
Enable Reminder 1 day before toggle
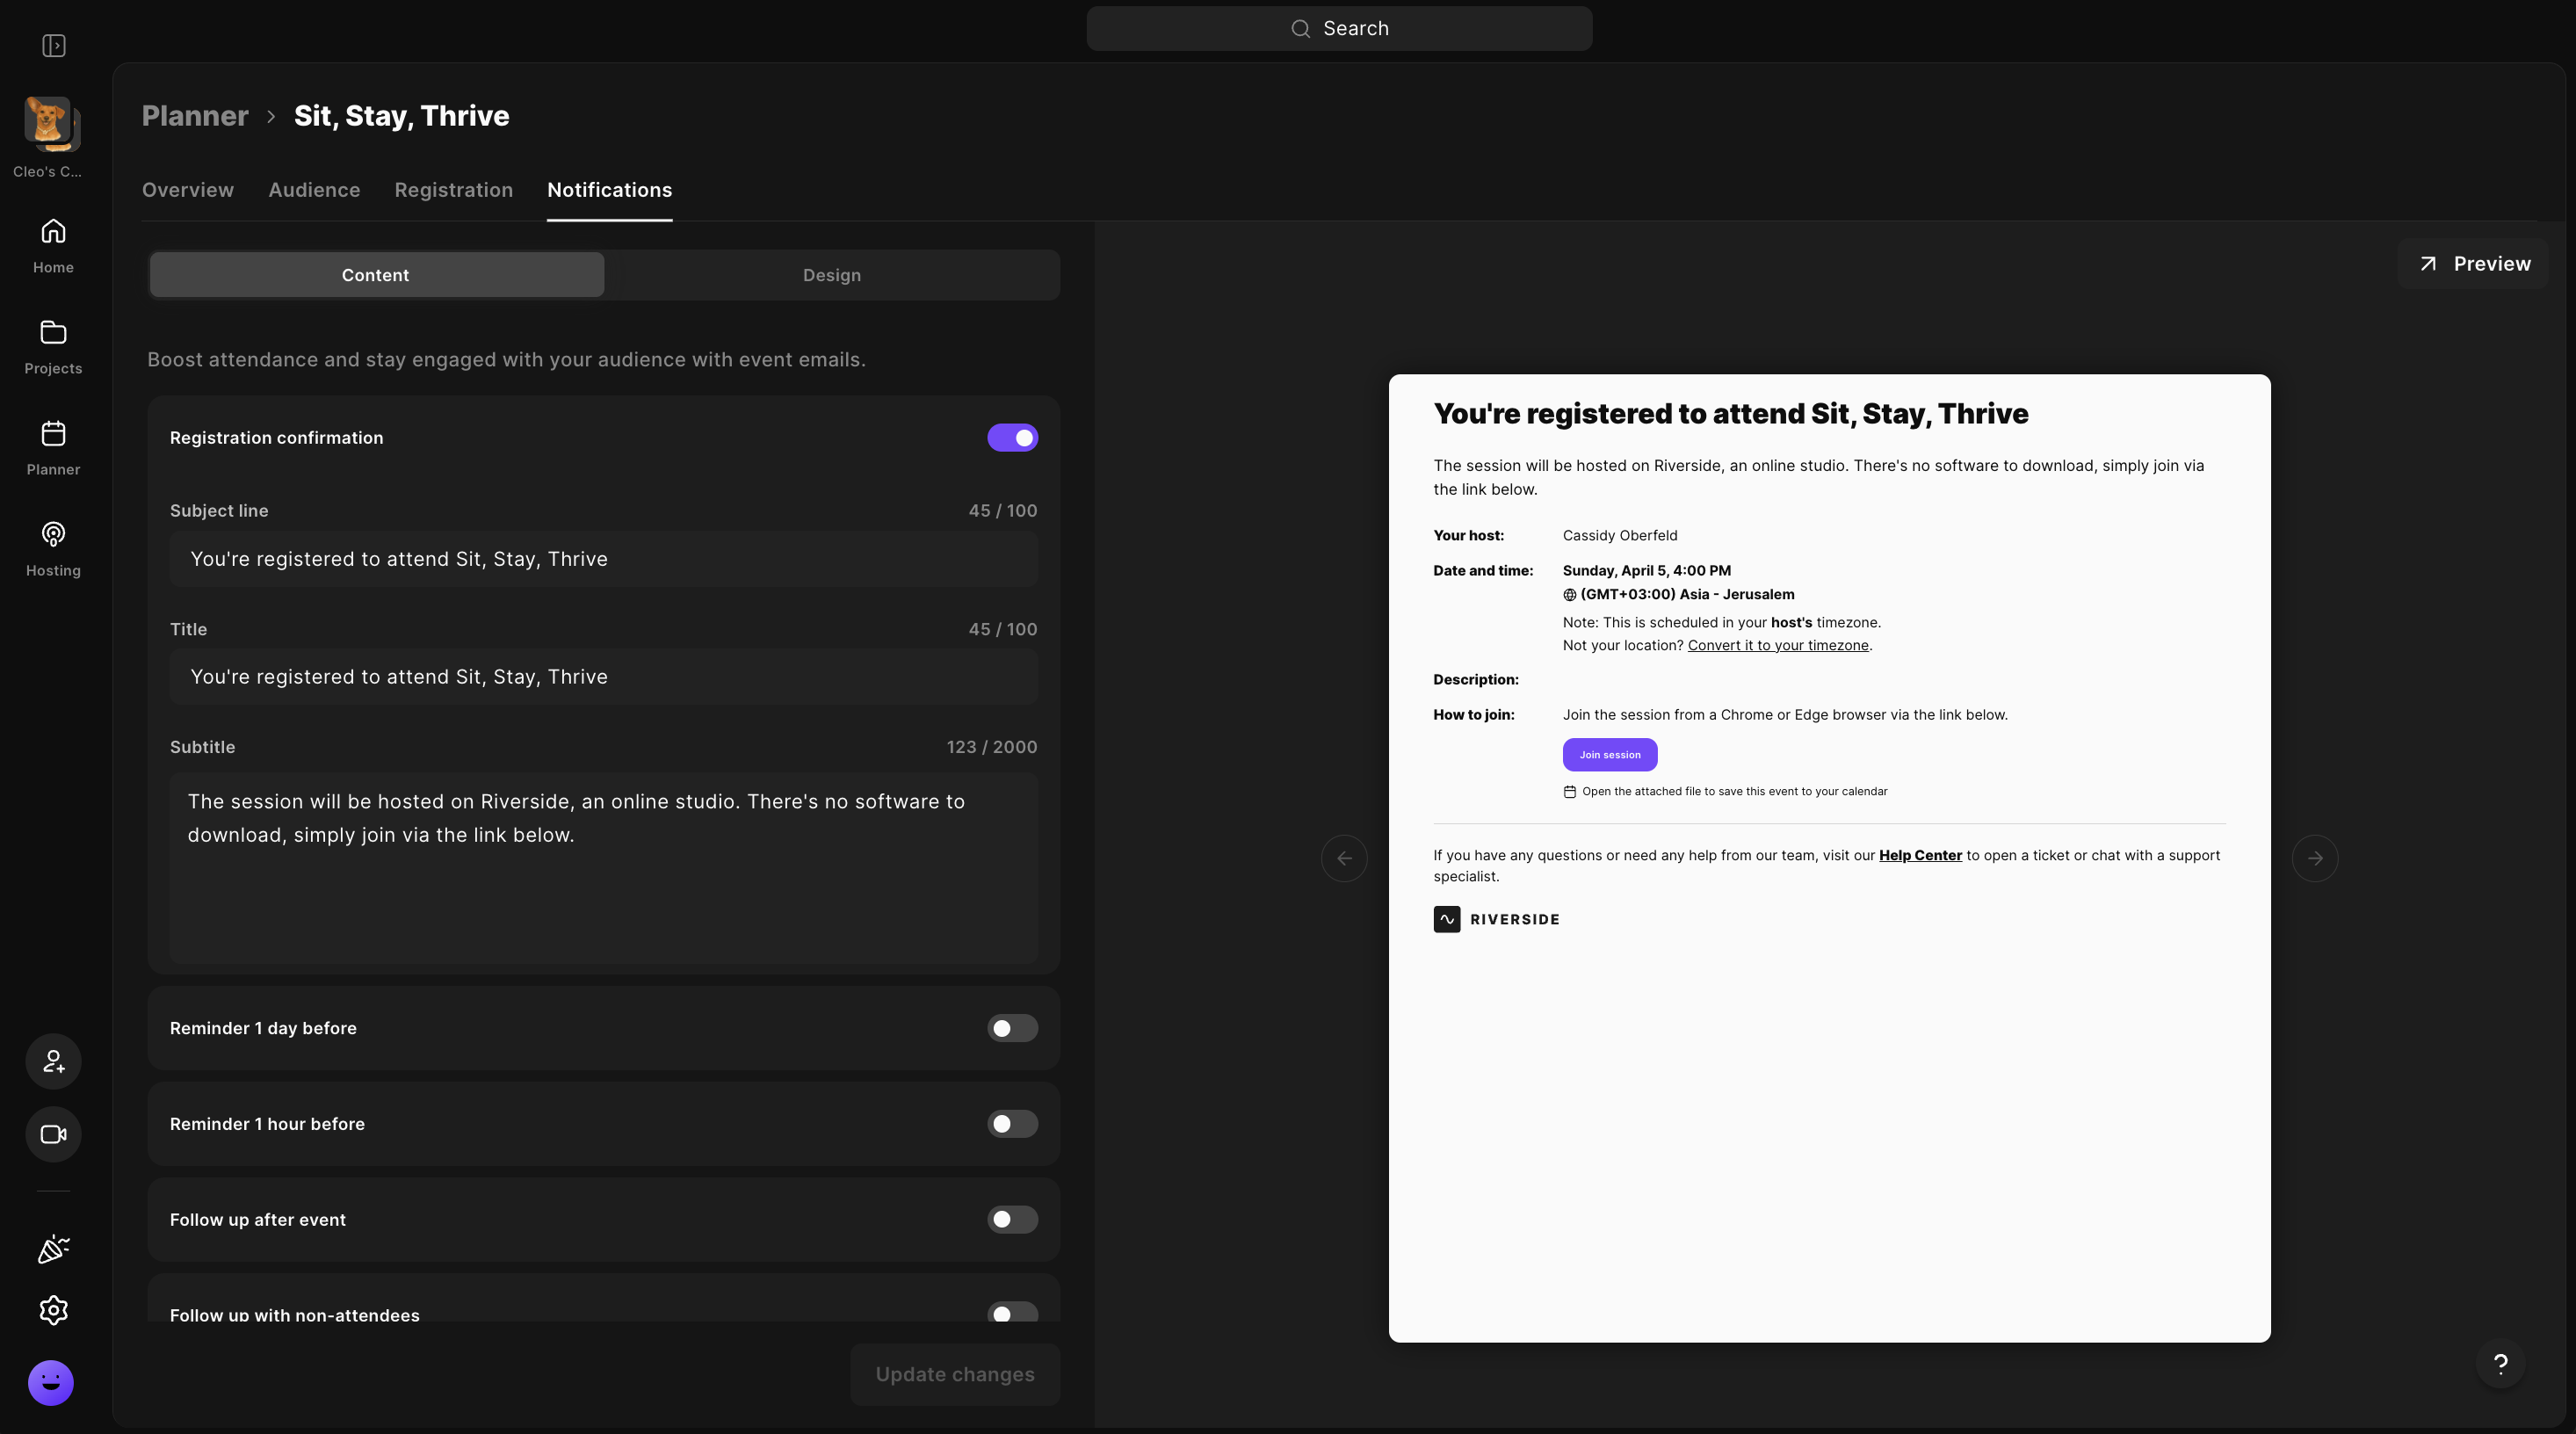point(1012,1028)
